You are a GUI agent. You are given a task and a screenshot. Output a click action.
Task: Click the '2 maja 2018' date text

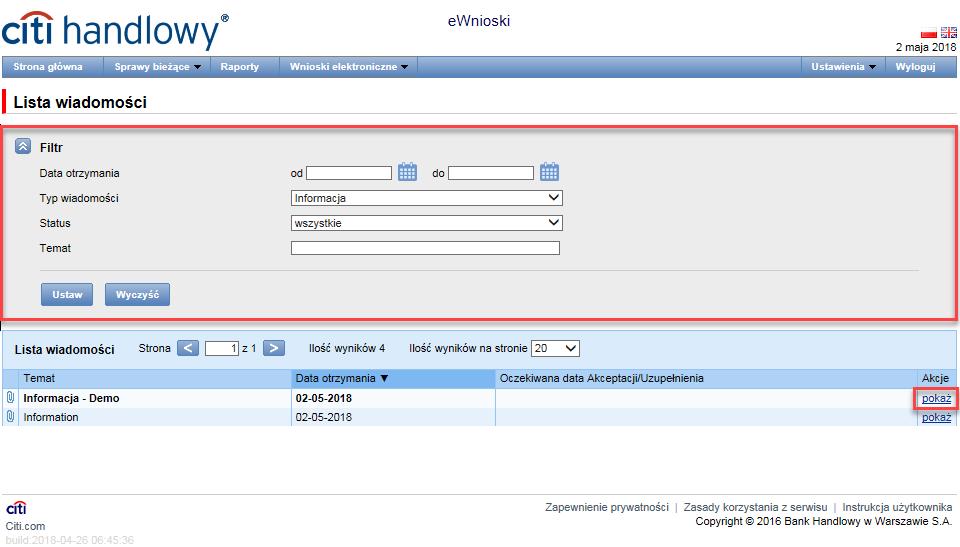click(x=926, y=47)
